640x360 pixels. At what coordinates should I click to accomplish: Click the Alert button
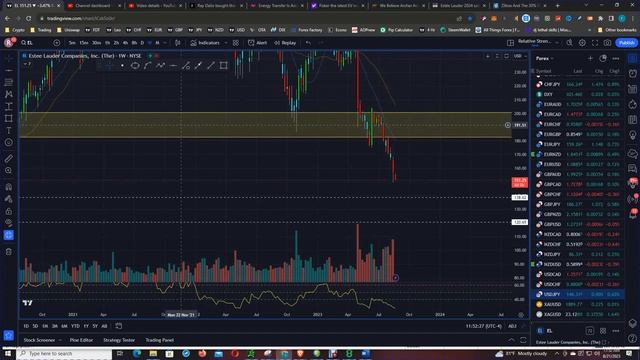pyautogui.click(x=258, y=43)
